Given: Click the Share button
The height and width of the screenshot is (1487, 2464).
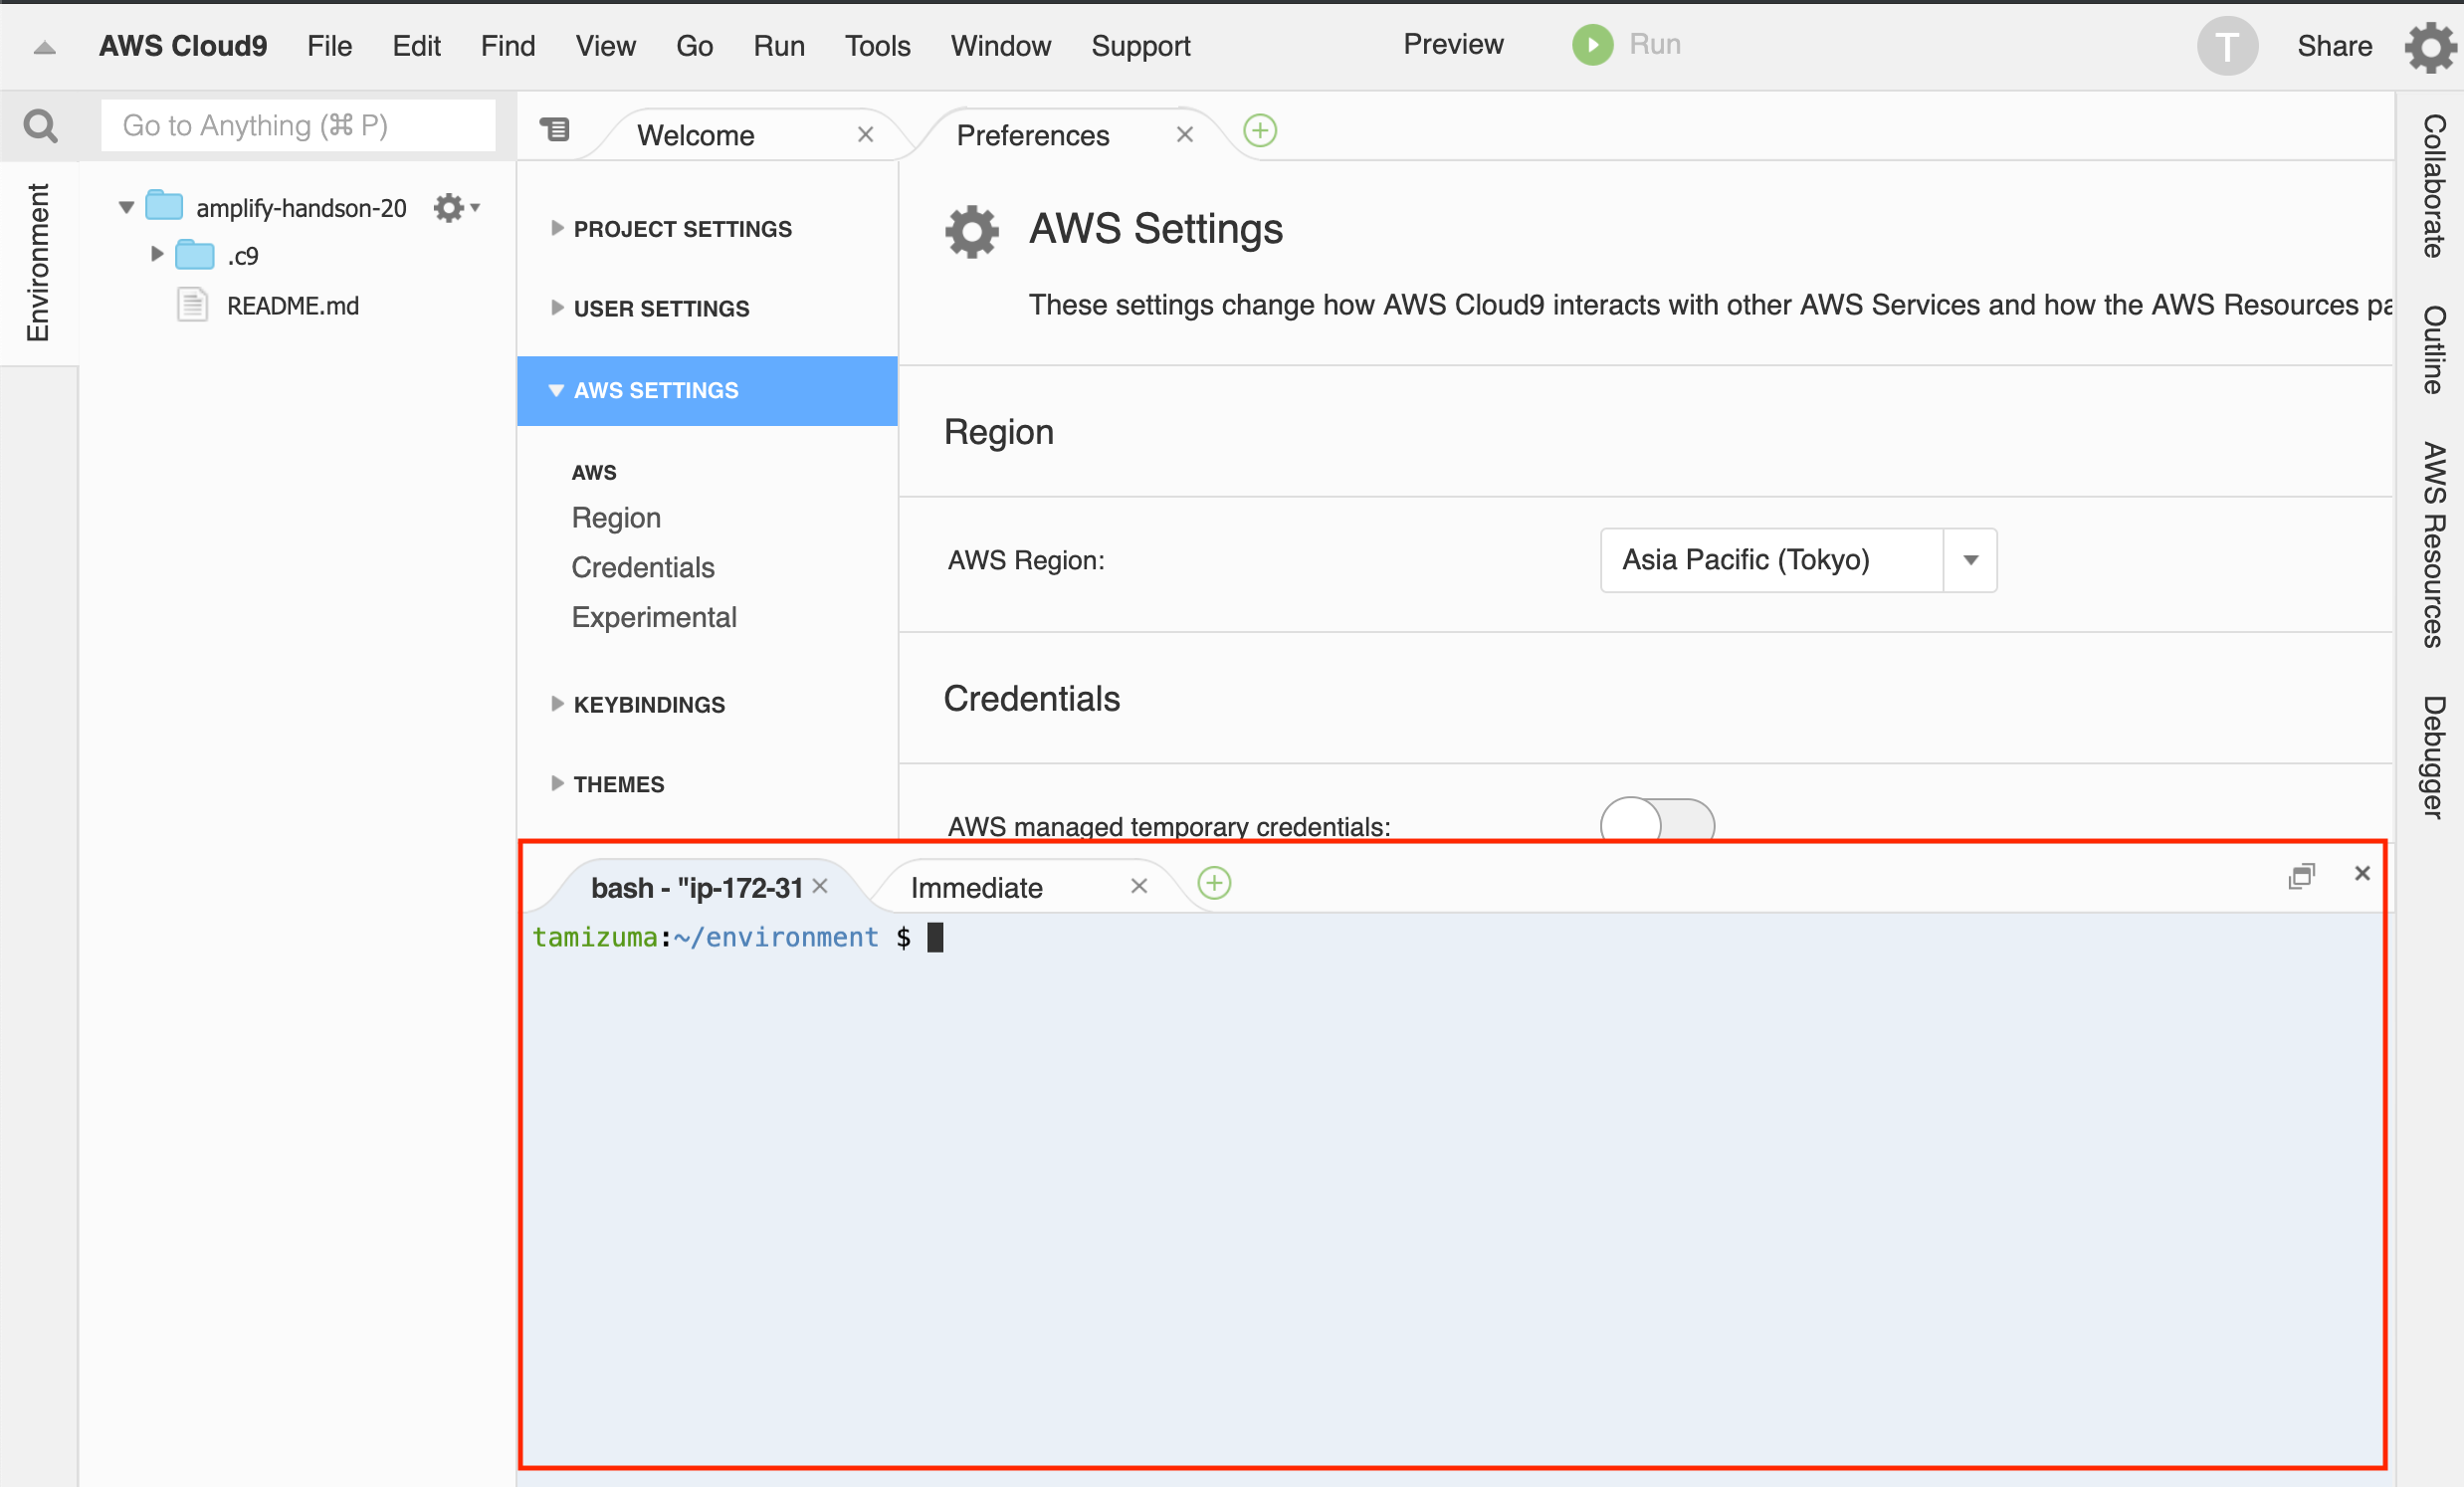Looking at the screenshot, I should (x=2334, y=46).
